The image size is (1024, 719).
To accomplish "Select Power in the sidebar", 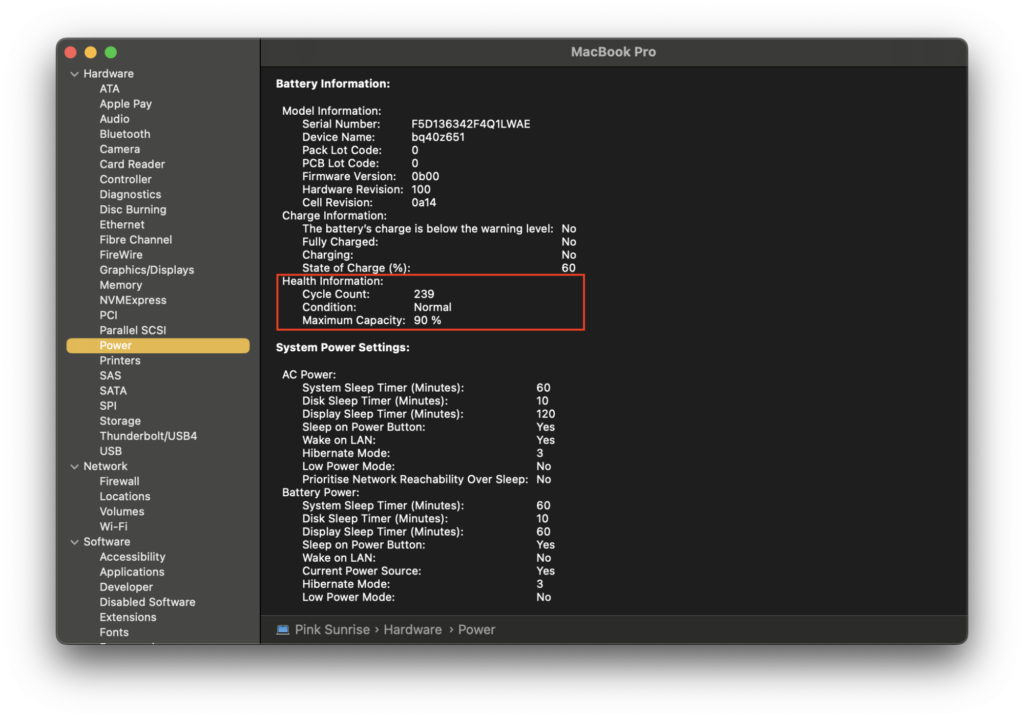I will [115, 346].
